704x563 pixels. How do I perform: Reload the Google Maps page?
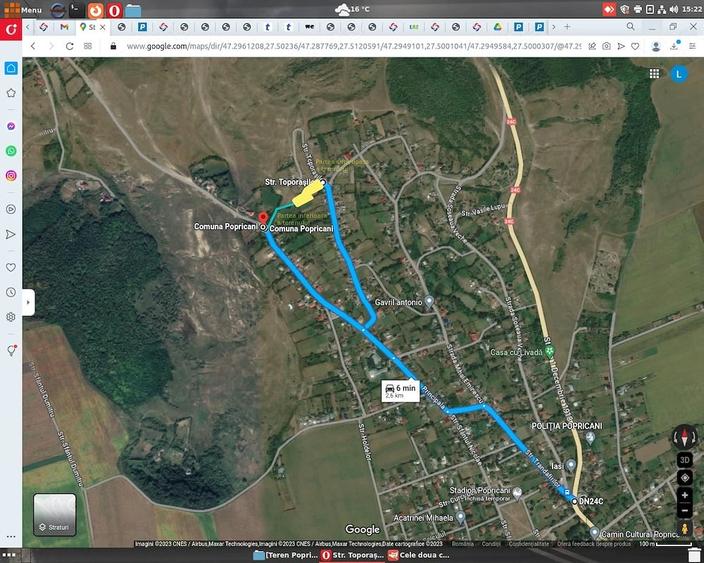click(70, 46)
